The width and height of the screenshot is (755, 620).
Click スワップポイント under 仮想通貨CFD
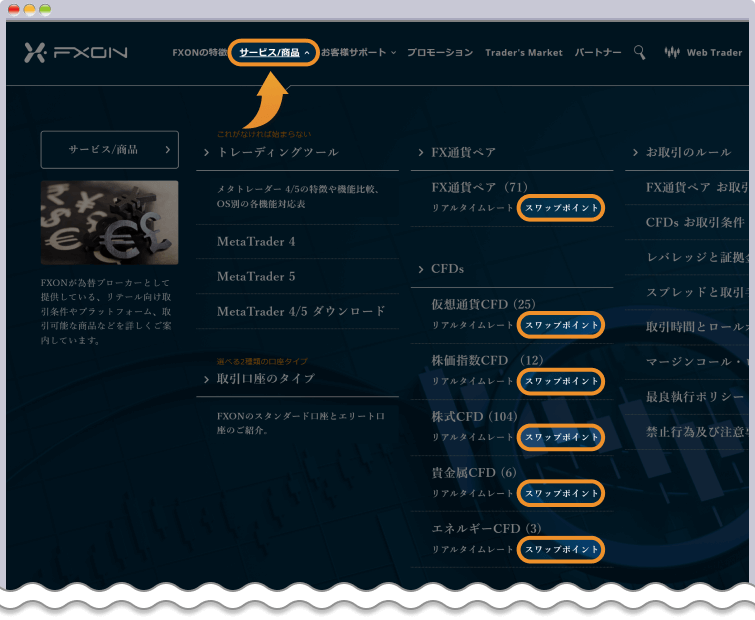561,325
